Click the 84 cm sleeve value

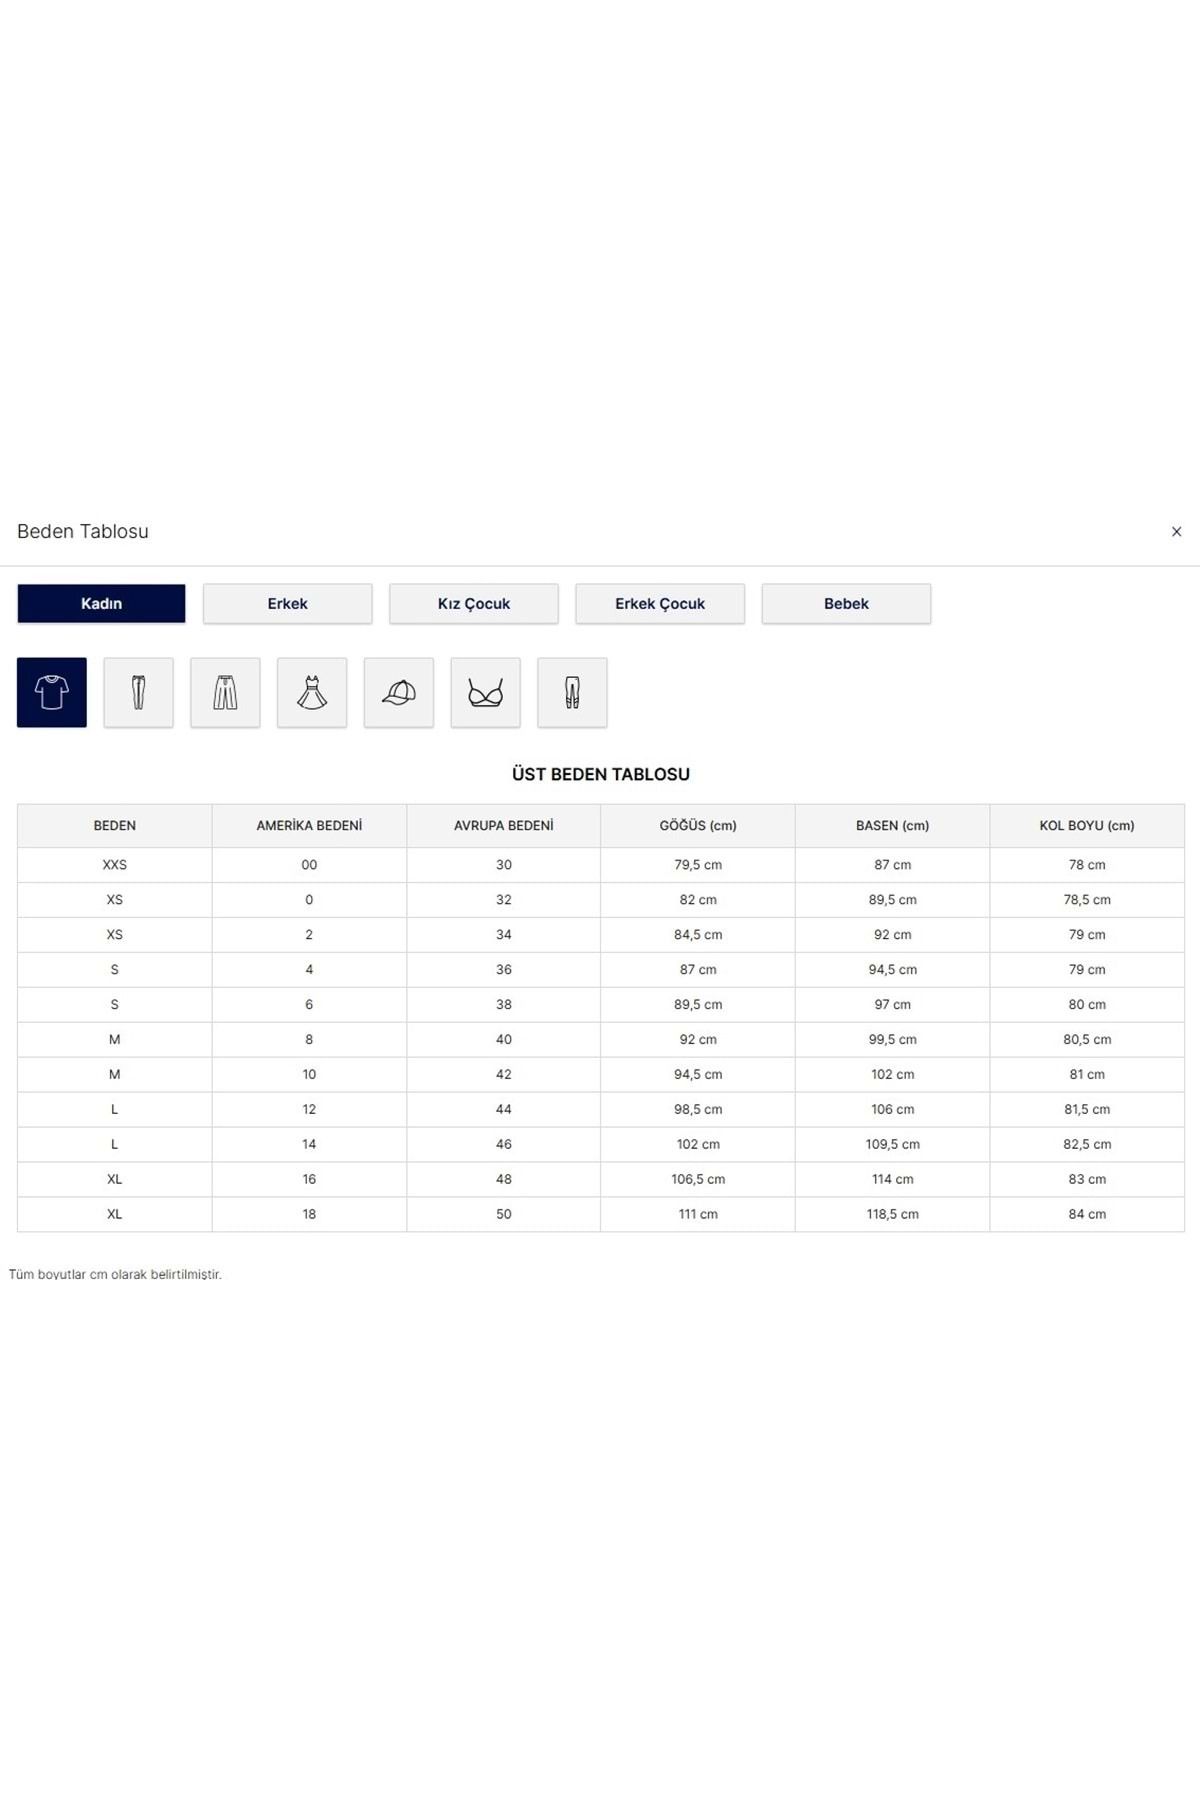pos(1087,1215)
